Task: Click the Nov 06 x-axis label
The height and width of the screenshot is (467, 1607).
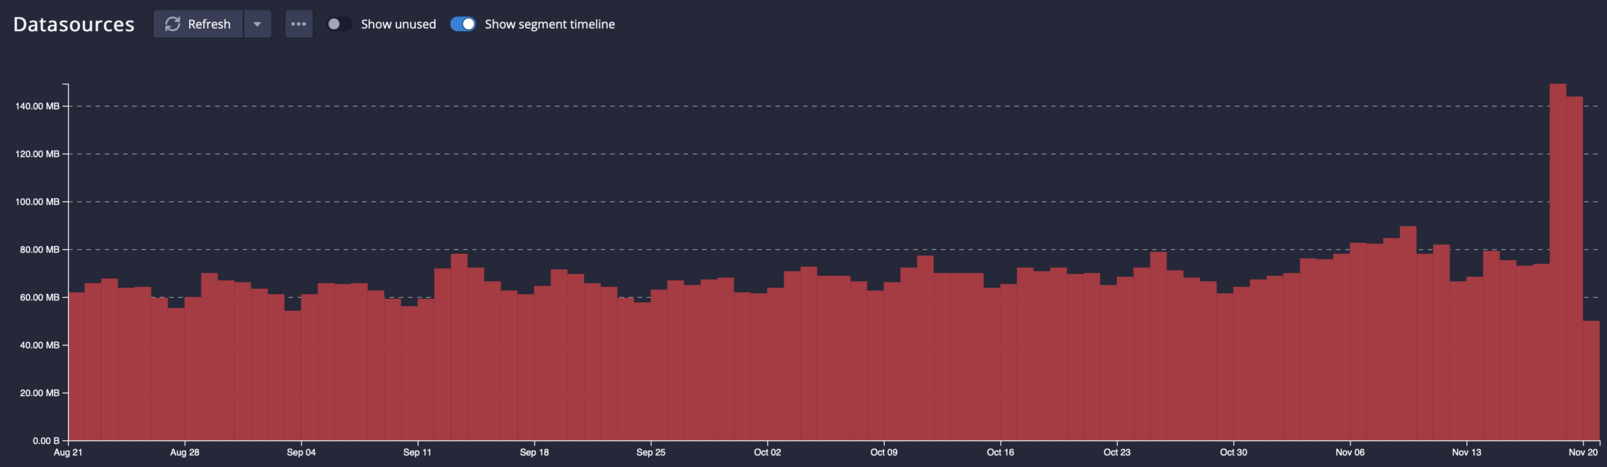Action: pos(1350,453)
